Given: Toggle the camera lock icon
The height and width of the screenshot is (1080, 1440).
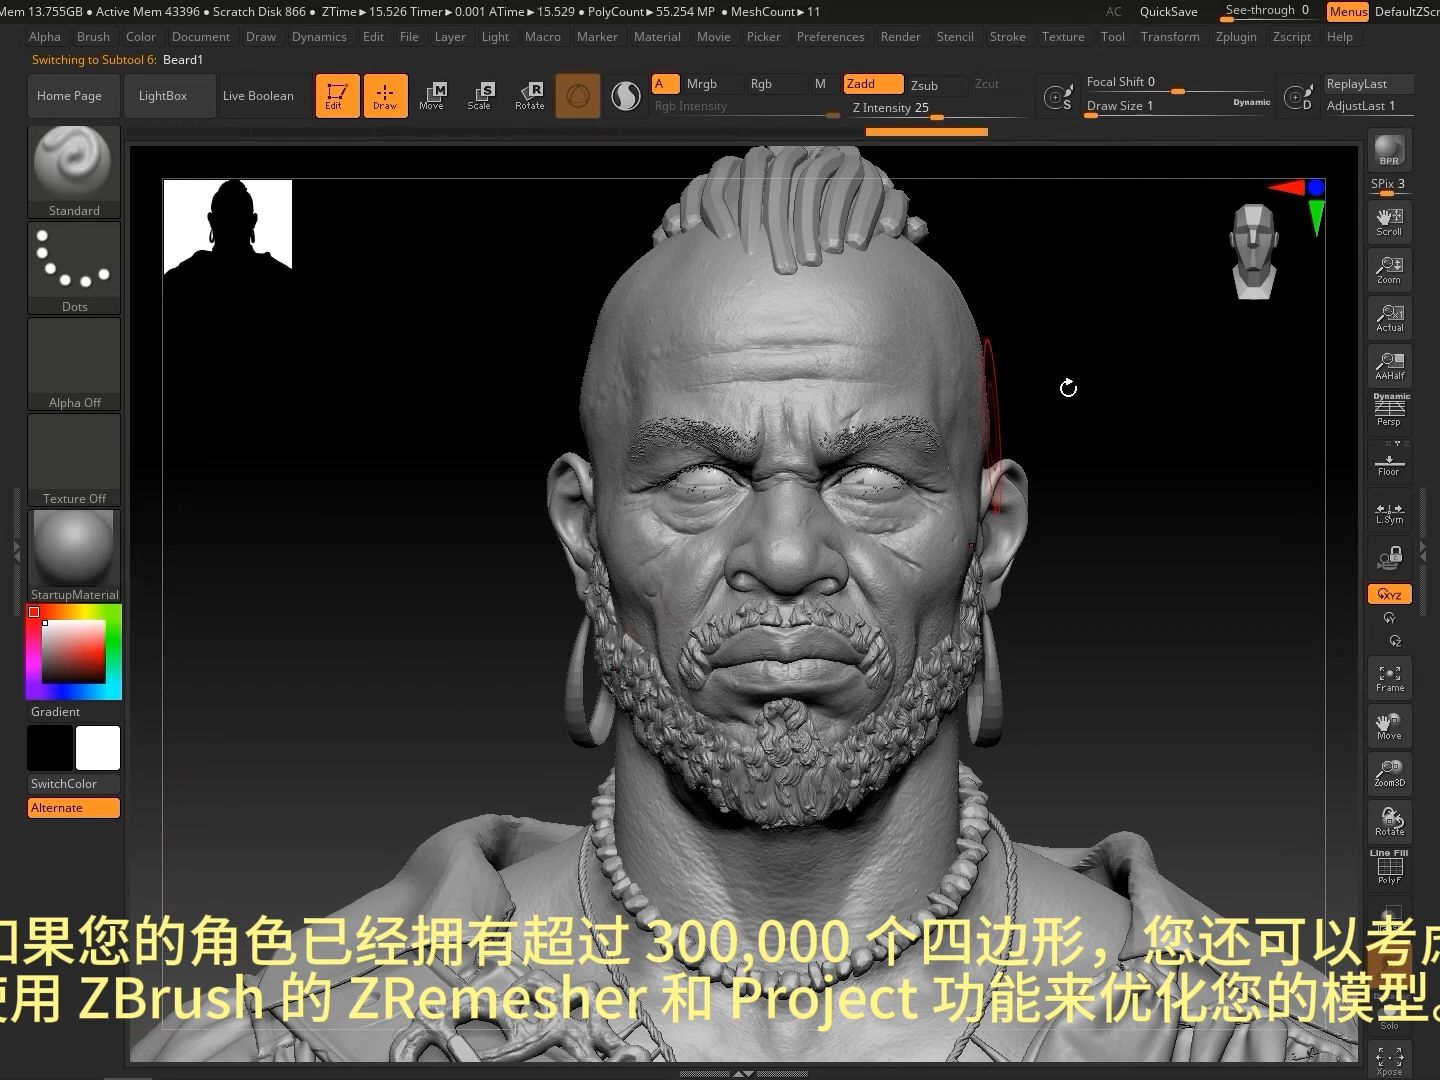Looking at the screenshot, I should (x=1389, y=557).
